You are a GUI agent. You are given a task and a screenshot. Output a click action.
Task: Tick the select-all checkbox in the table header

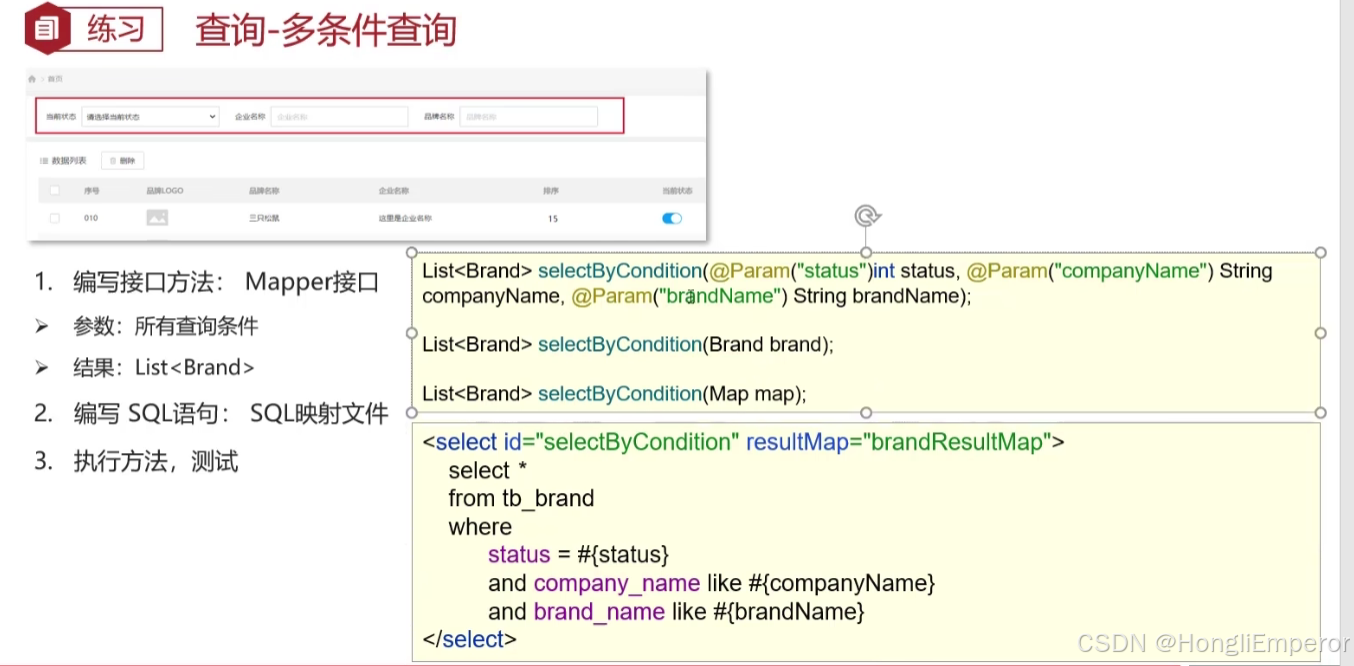coord(55,190)
